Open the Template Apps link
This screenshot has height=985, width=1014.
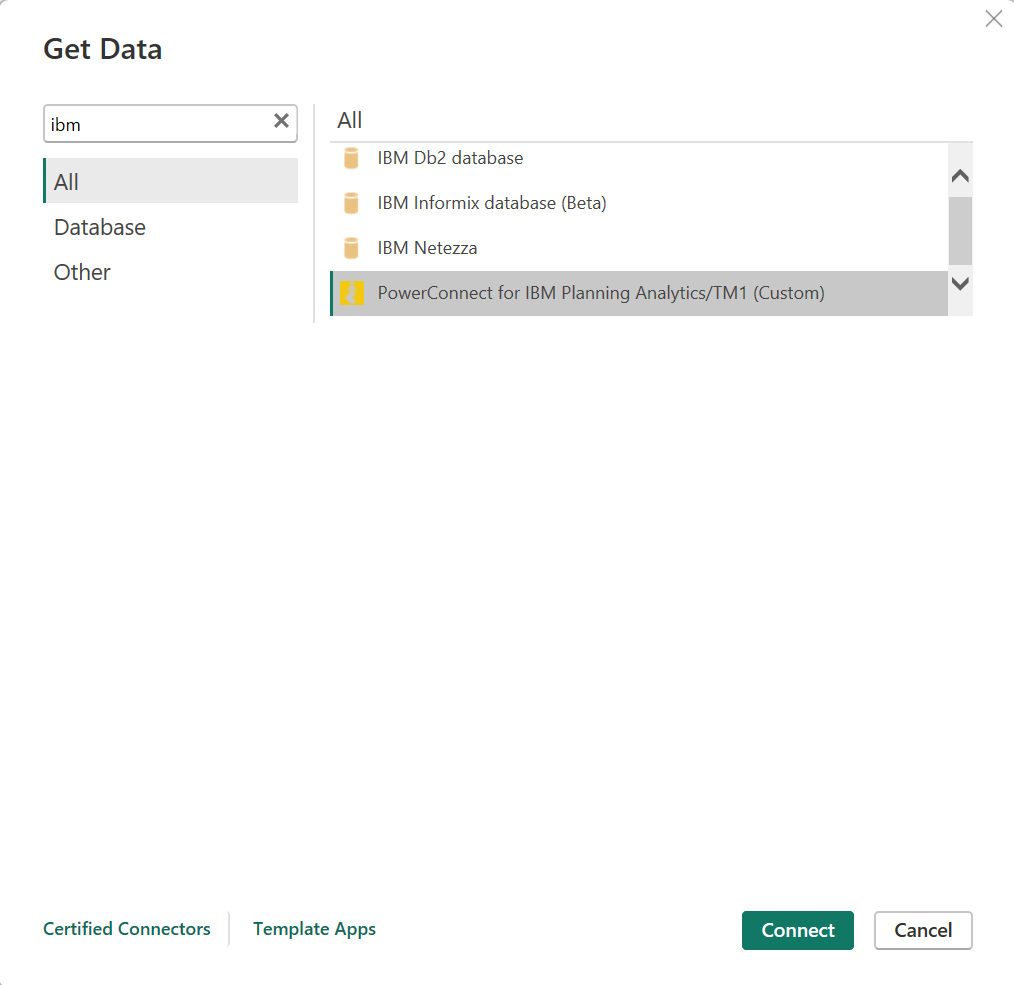(314, 929)
